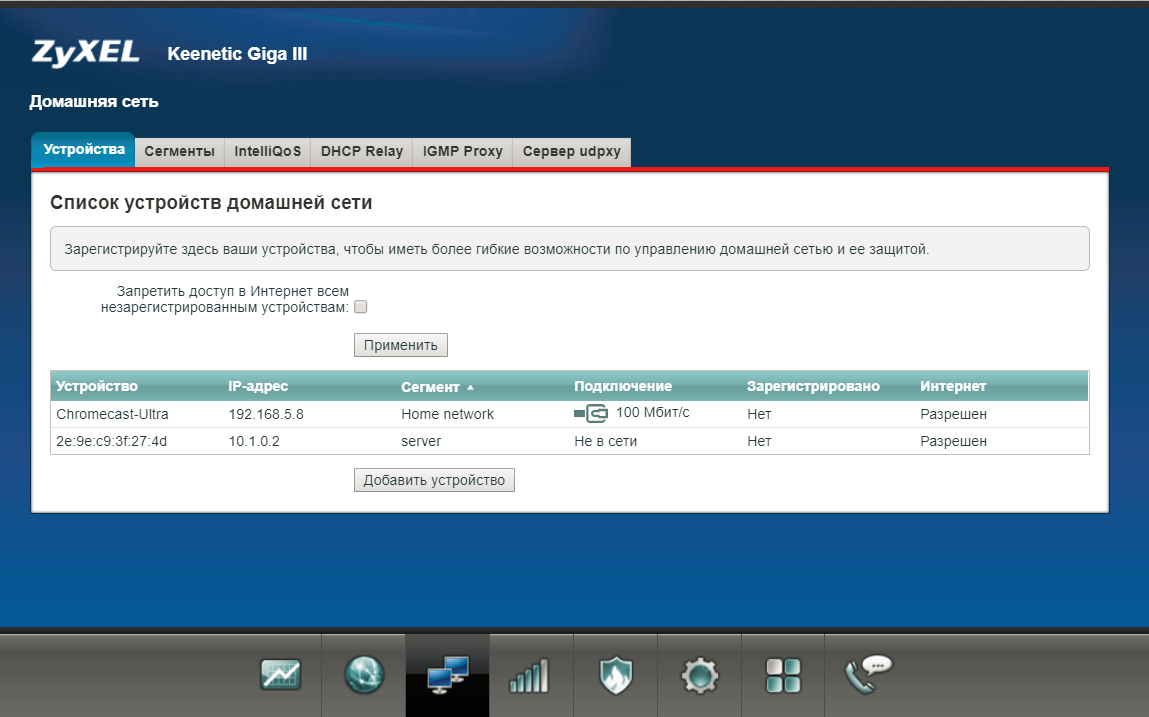Open the Wi-Fi signal bars icon
The height and width of the screenshot is (717, 1149).
click(x=529, y=677)
